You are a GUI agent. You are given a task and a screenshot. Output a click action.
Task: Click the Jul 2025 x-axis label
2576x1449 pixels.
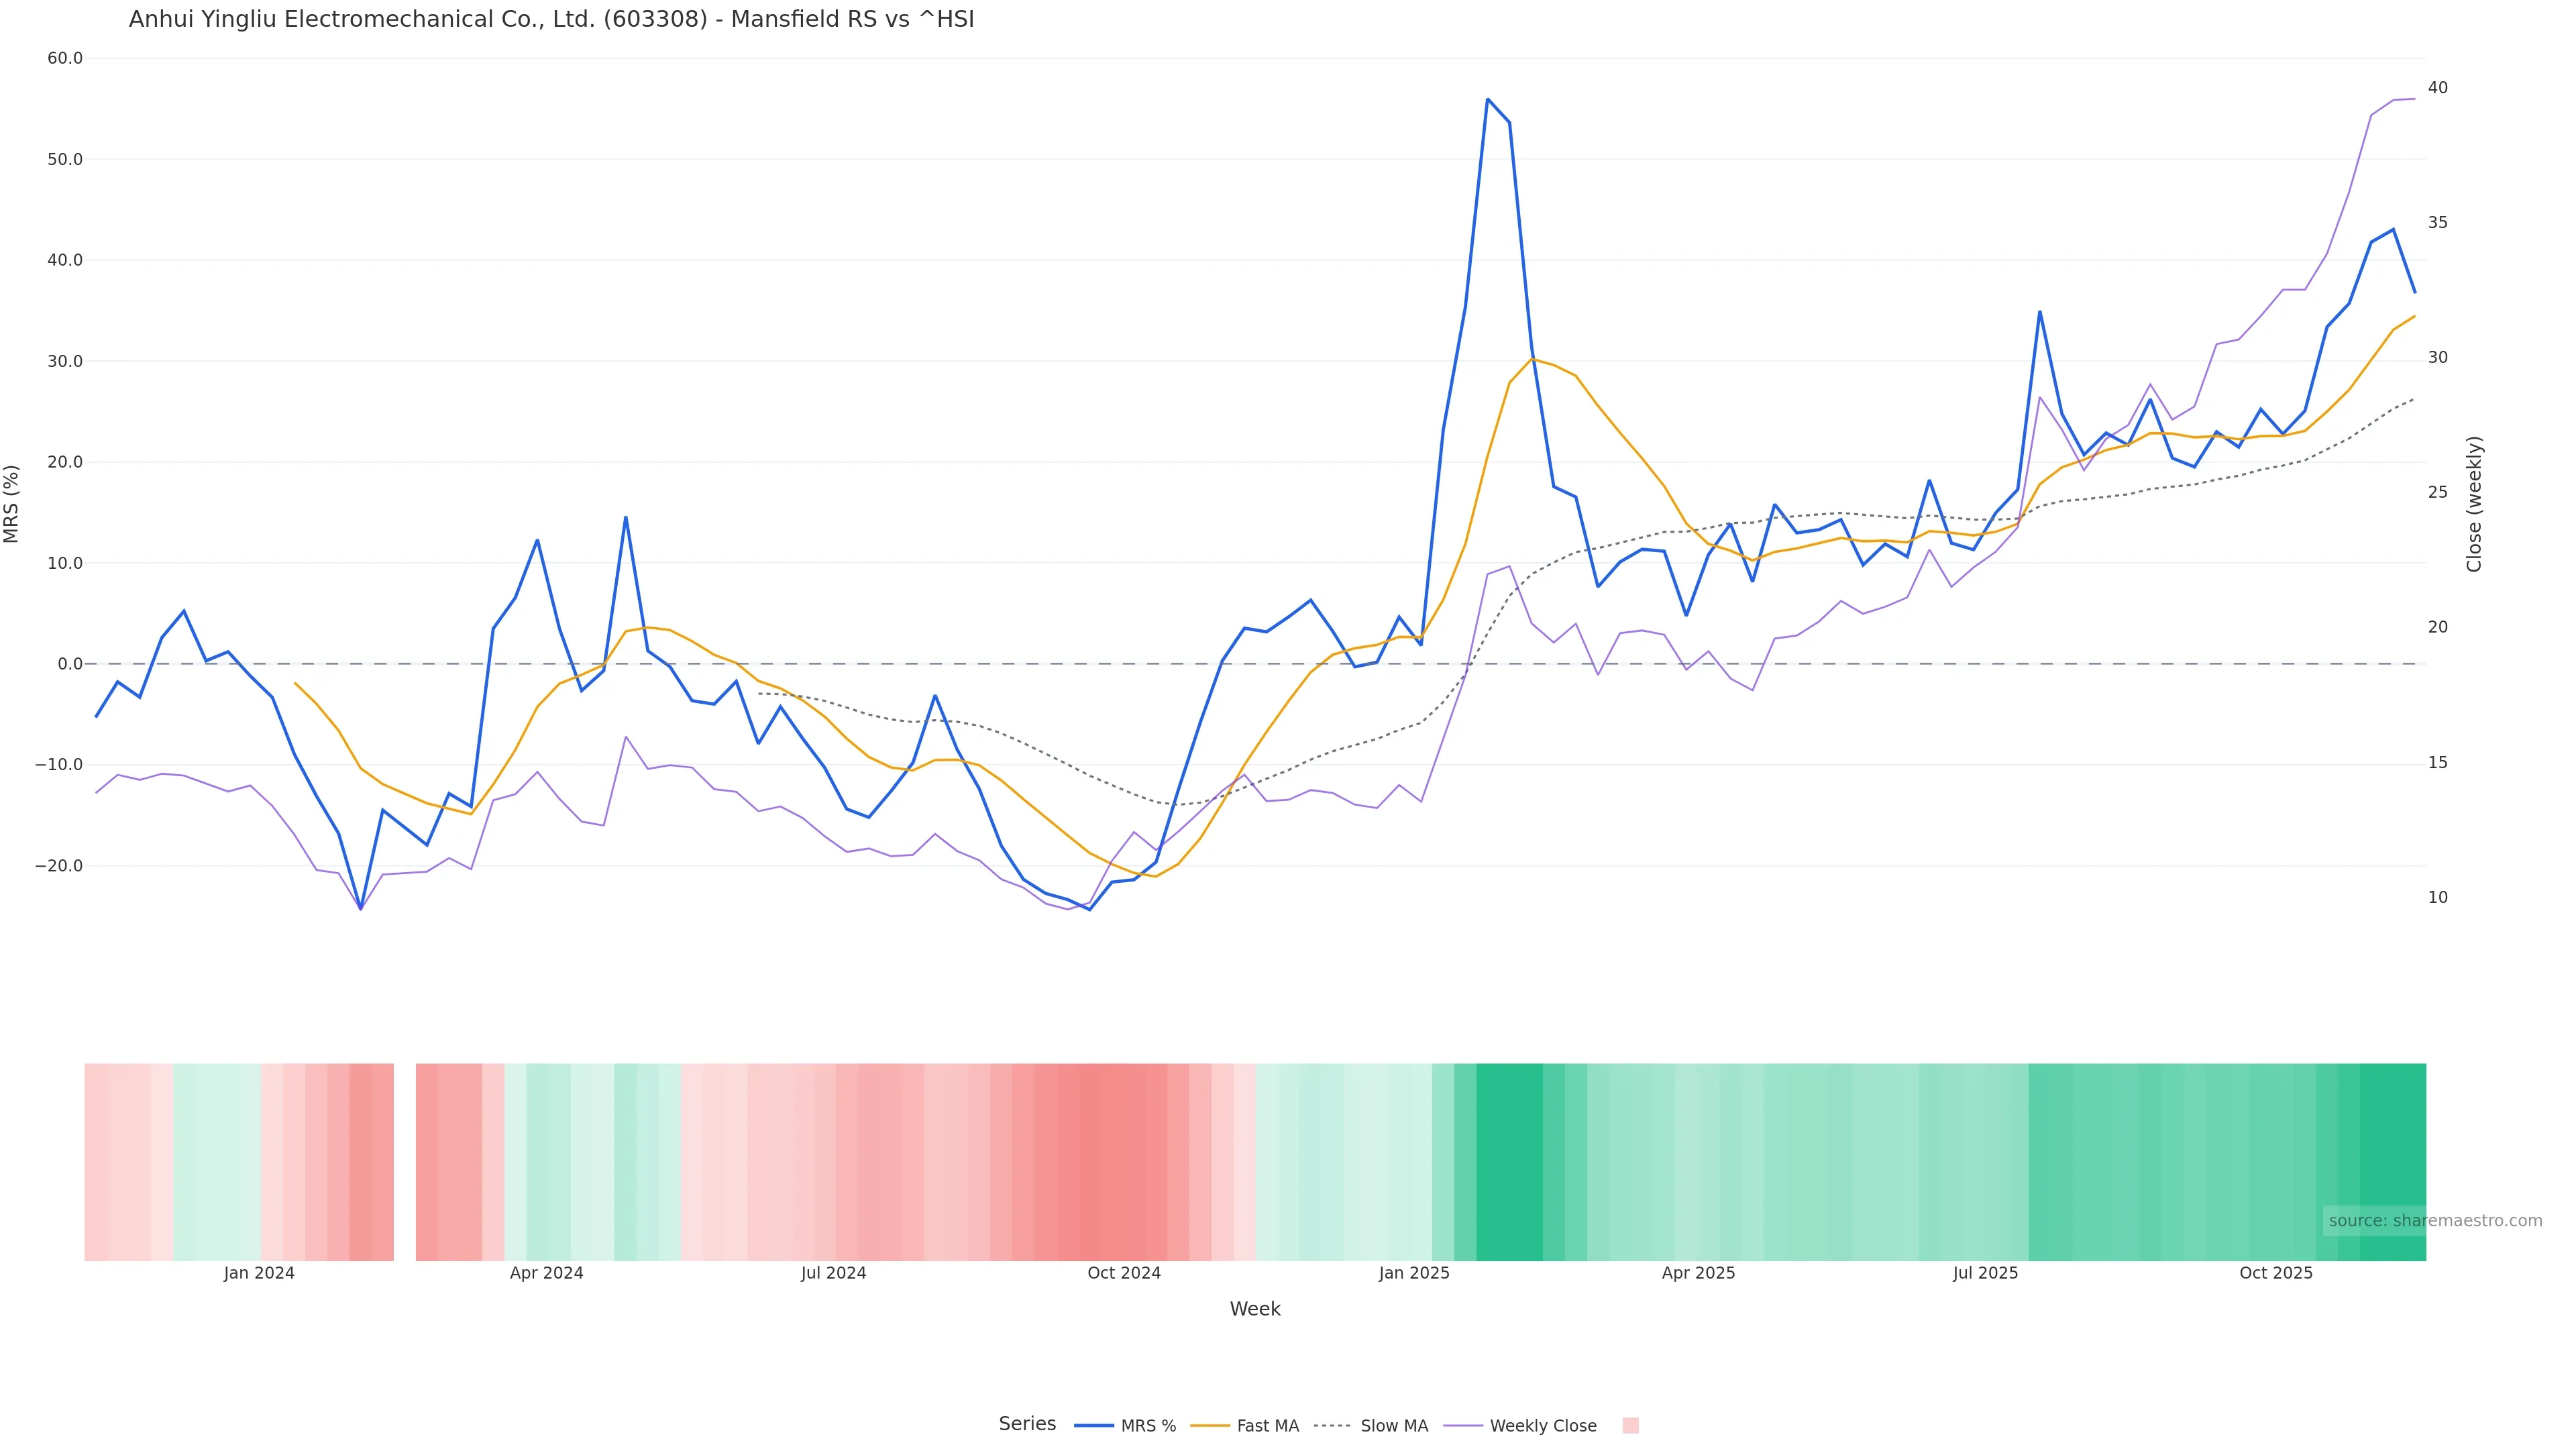click(x=1985, y=1273)
